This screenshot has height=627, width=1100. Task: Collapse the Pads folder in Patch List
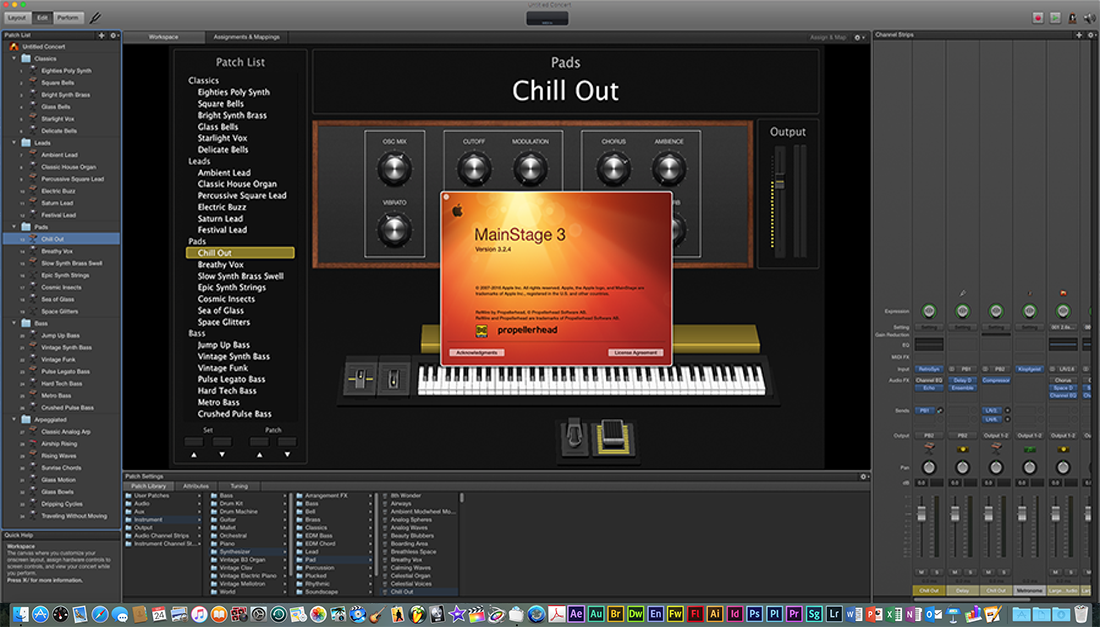[x=14, y=227]
